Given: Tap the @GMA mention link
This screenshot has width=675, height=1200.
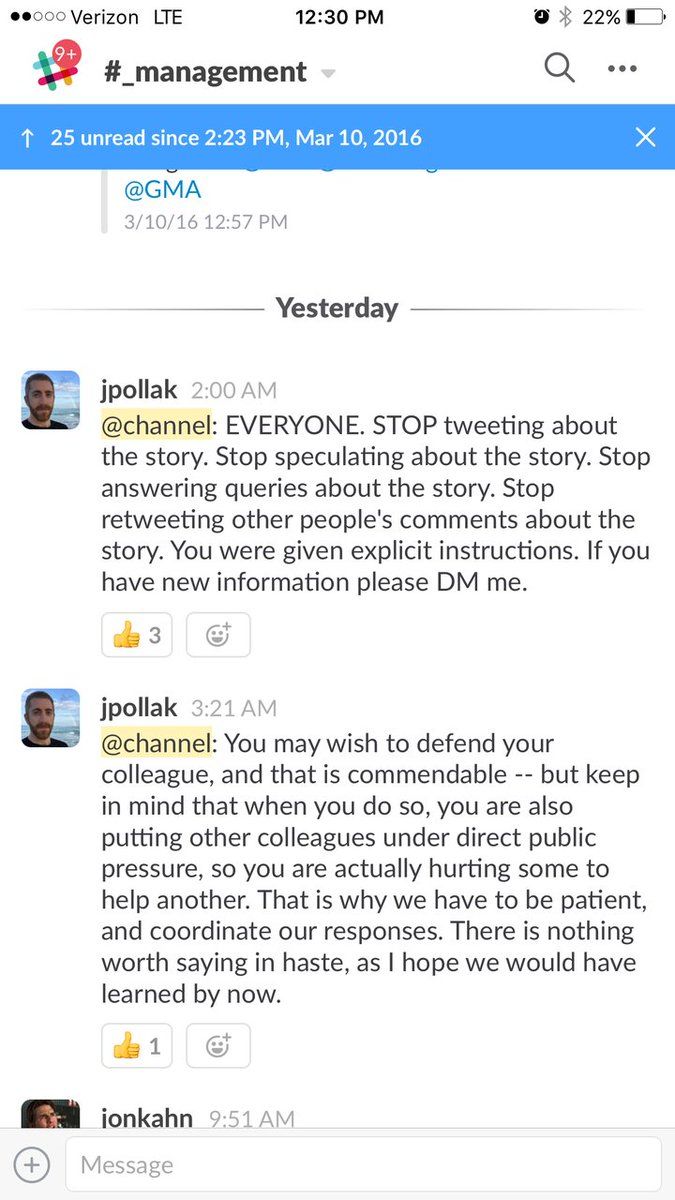Looking at the screenshot, I should coord(161,190).
